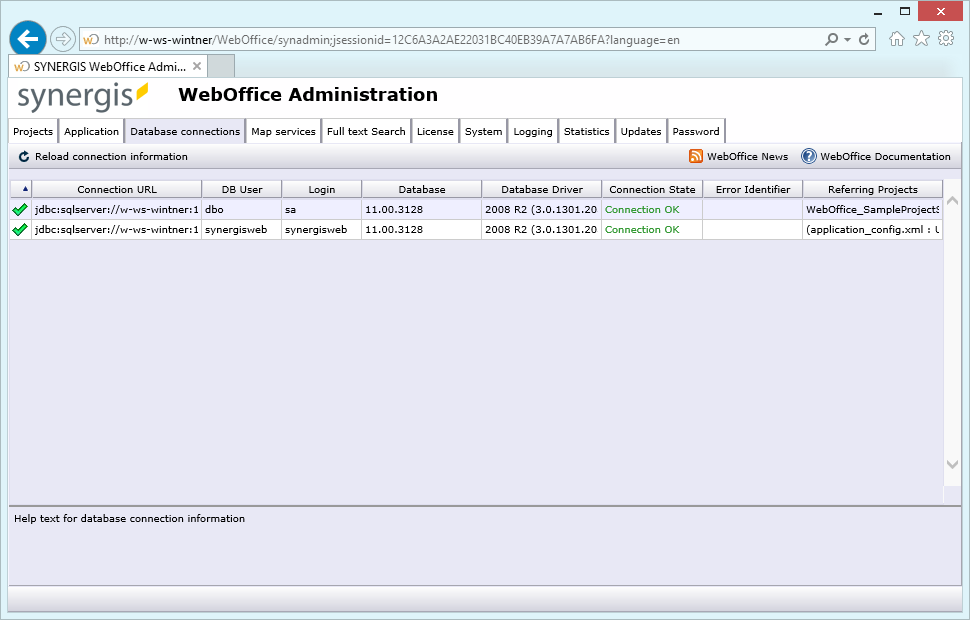Click the green checkmark on the synergisweb row

coord(17,230)
